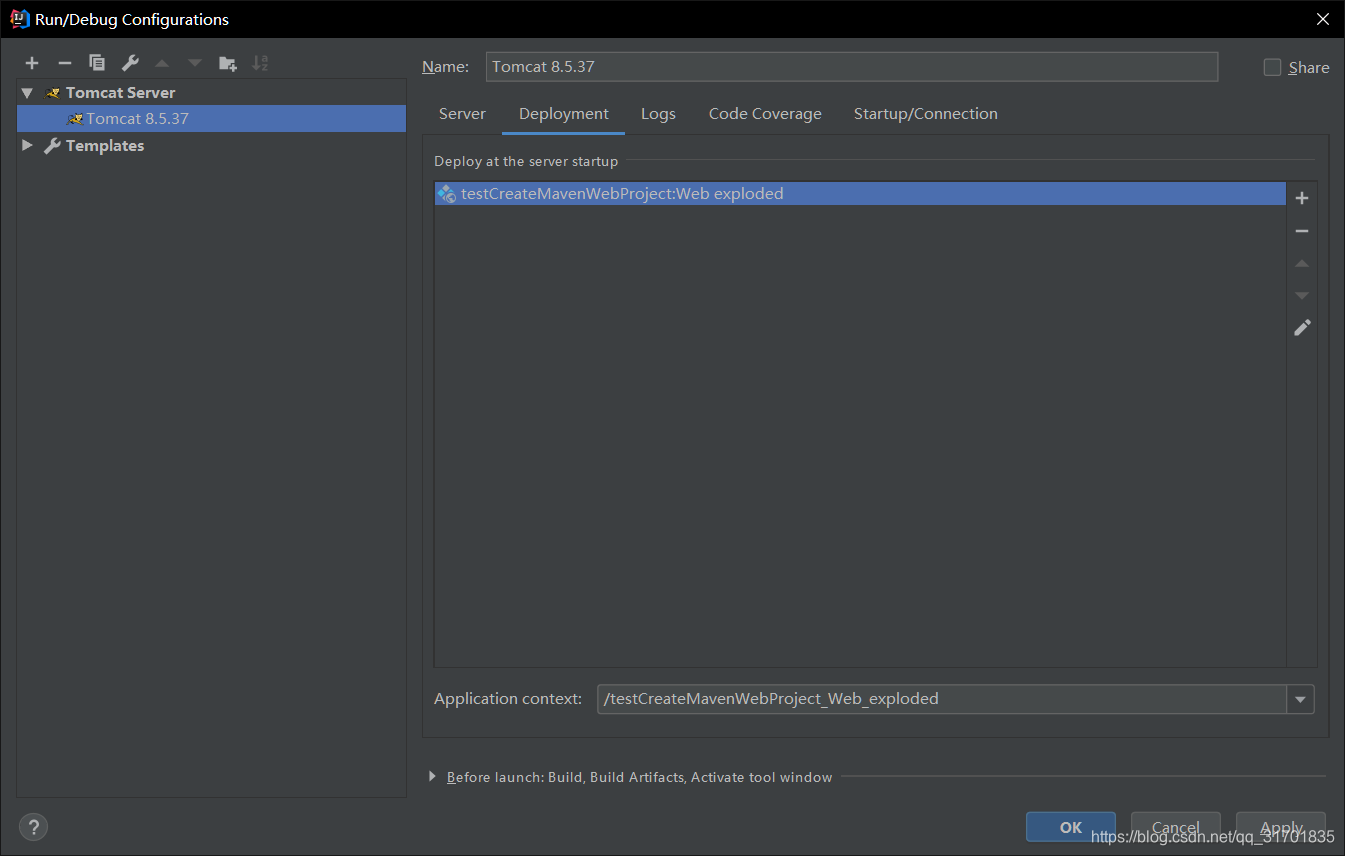Copy the selected configuration
Screen dimensions: 1345x856
coord(97,63)
